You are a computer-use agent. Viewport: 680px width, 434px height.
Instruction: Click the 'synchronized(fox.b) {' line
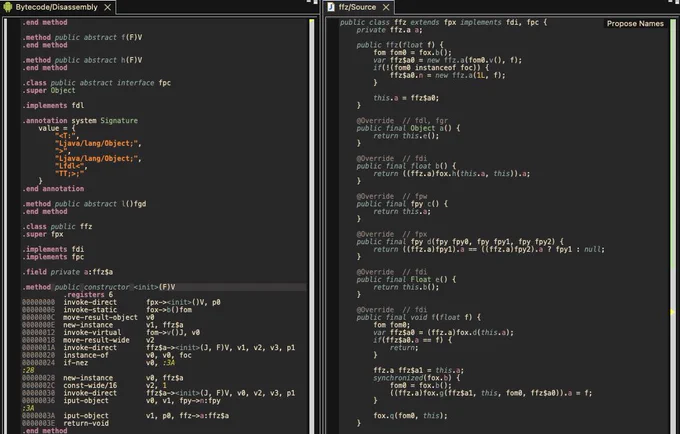416,378
